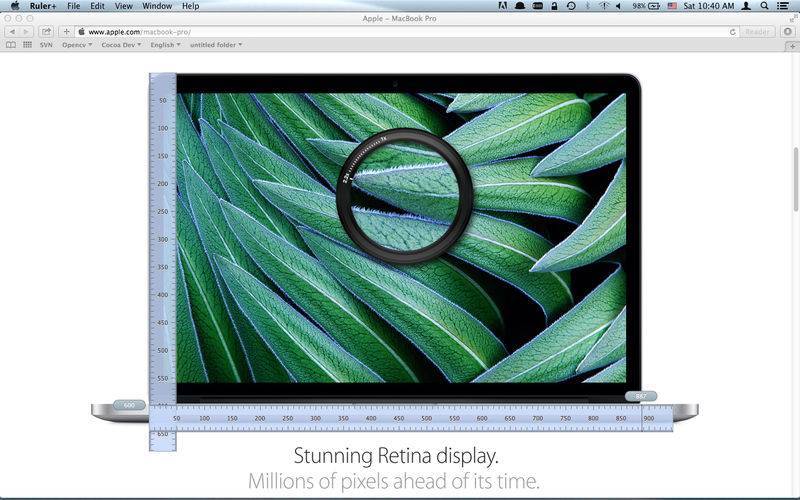Click the volume speaker icon
800x500 pixels.
618,6
